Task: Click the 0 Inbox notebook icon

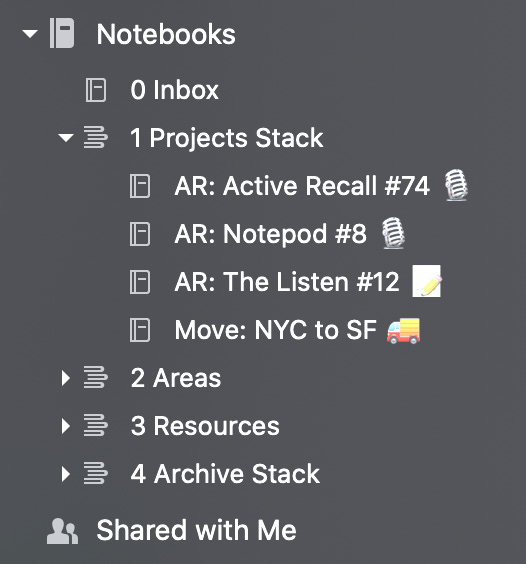Action: click(x=96, y=90)
